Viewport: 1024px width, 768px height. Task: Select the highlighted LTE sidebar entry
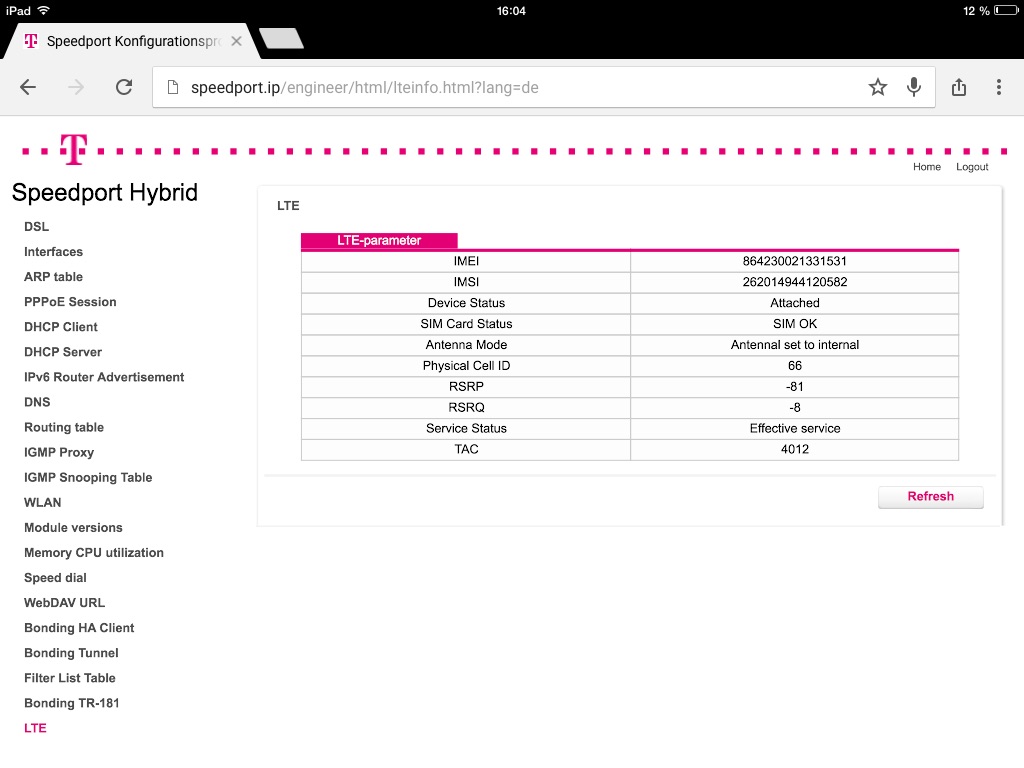click(35, 728)
